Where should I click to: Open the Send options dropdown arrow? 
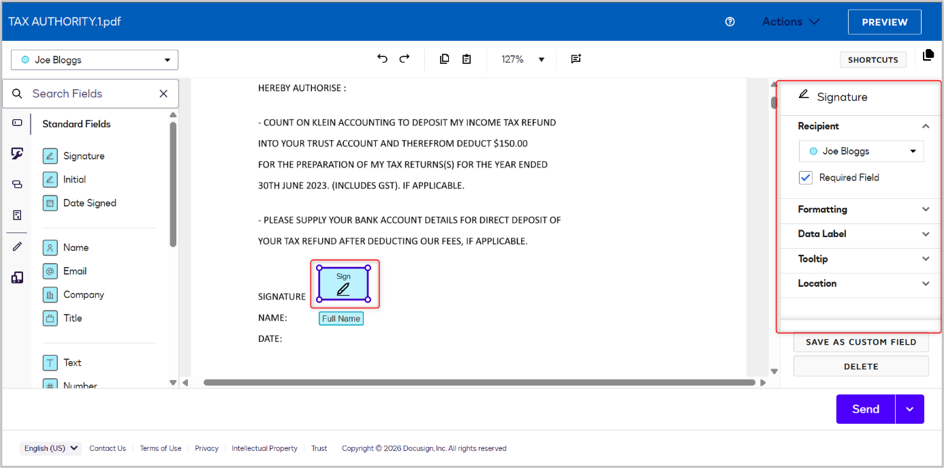[x=910, y=409]
